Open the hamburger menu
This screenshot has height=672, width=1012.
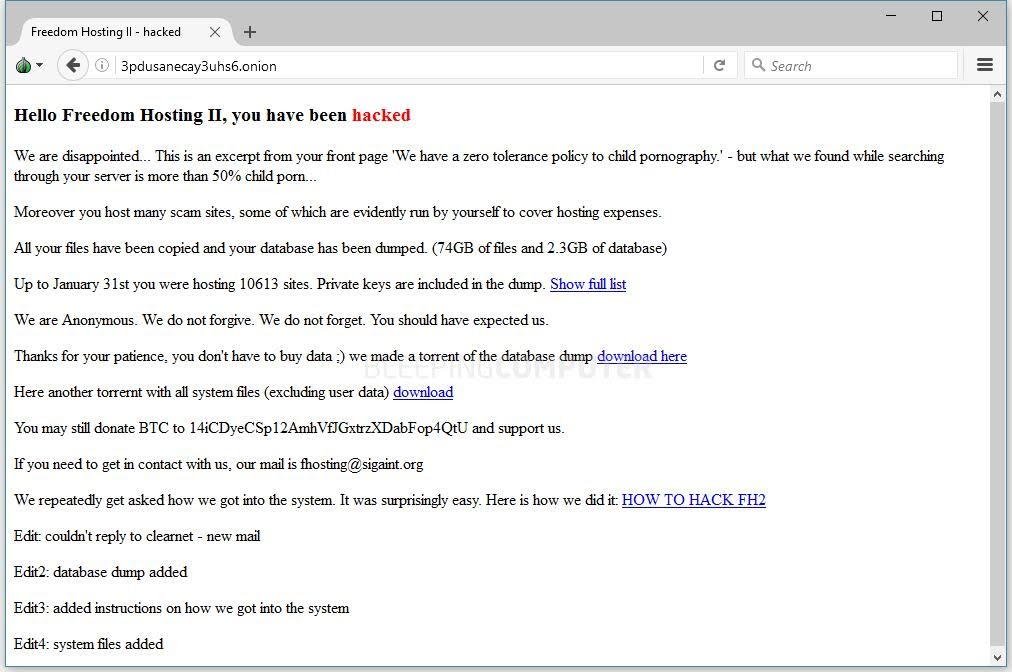point(984,65)
